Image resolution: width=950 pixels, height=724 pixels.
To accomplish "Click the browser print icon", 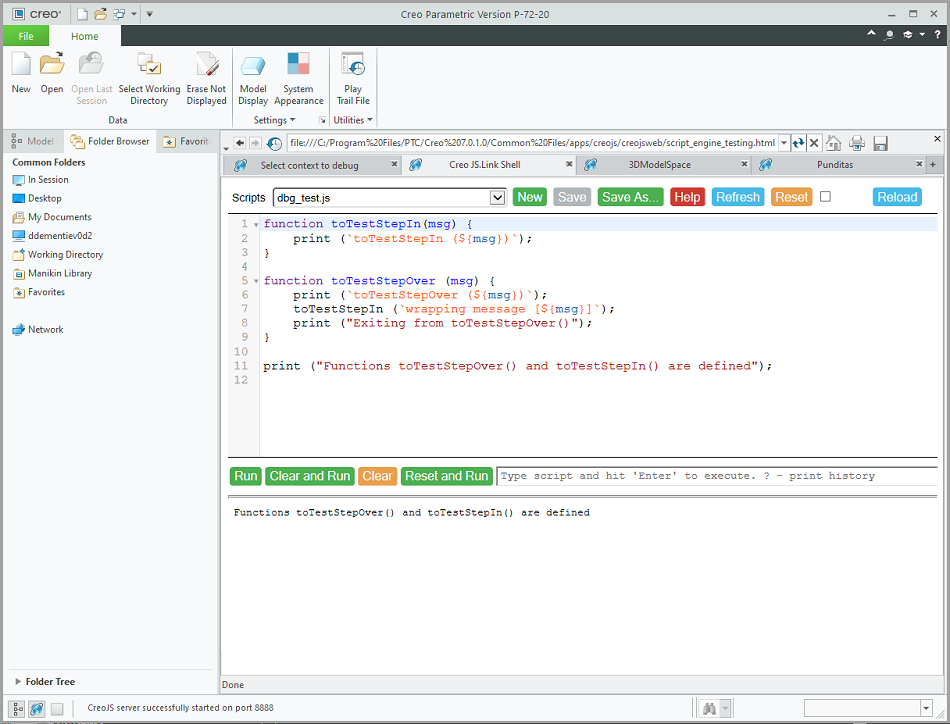I will tap(857, 143).
